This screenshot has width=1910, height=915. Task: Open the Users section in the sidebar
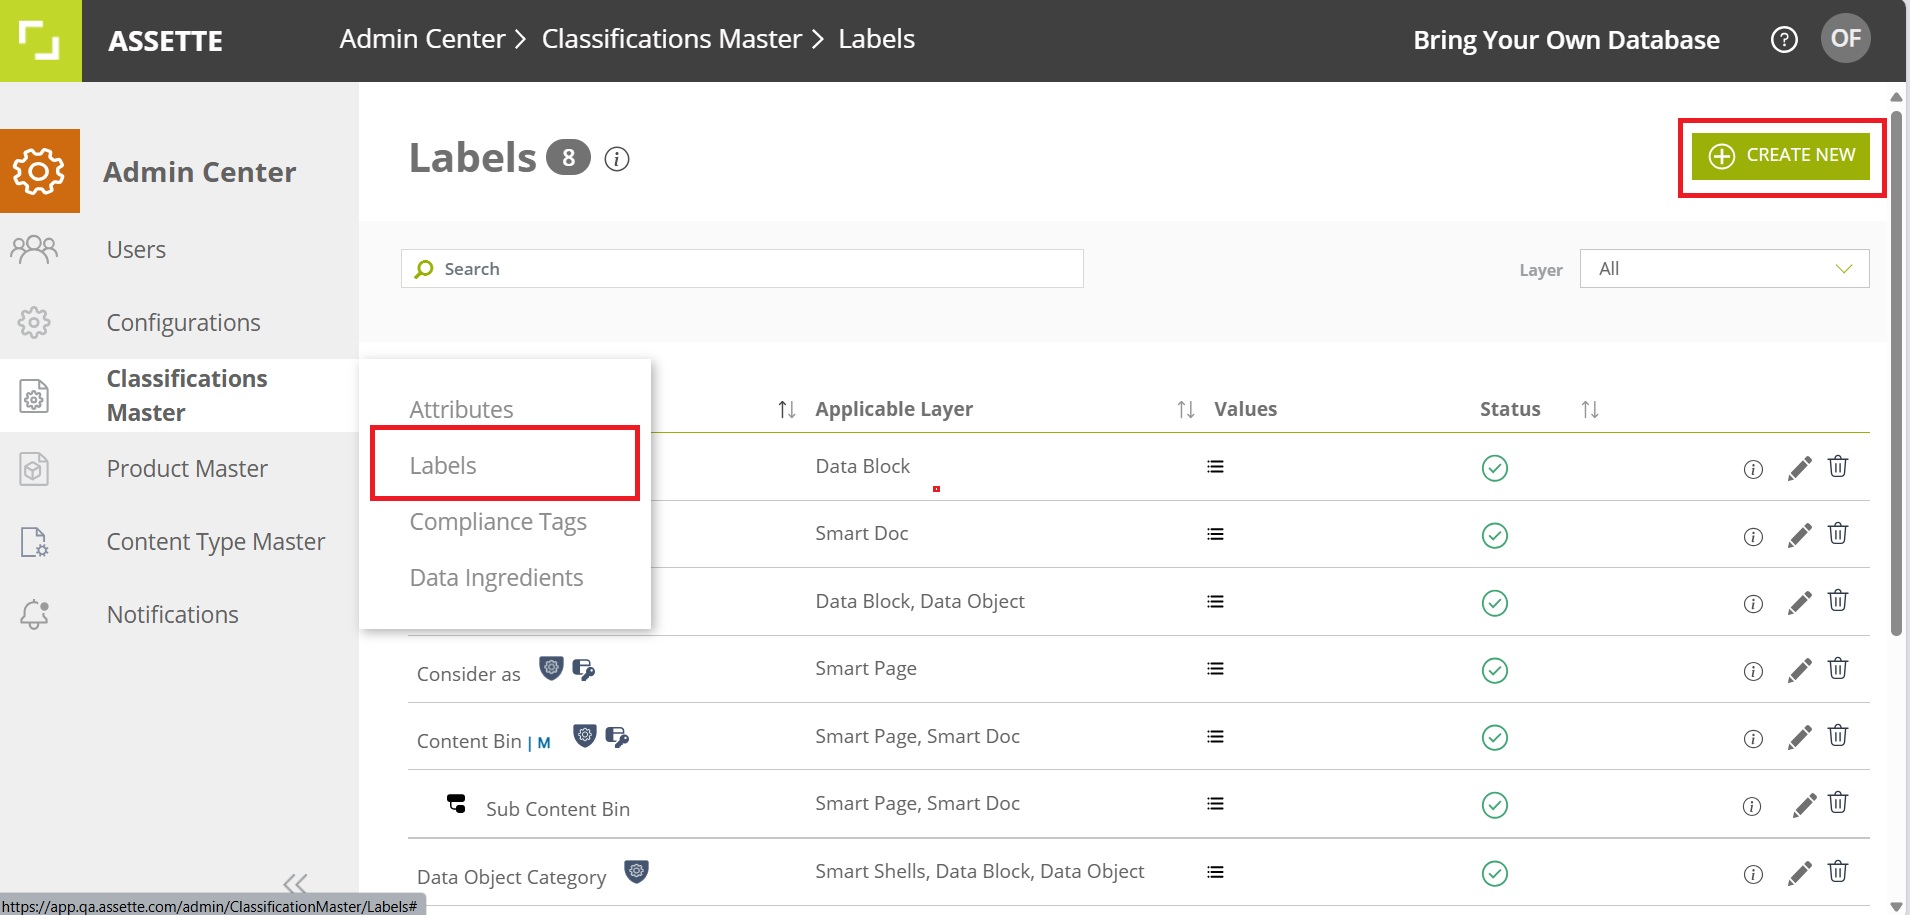click(x=136, y=249)
